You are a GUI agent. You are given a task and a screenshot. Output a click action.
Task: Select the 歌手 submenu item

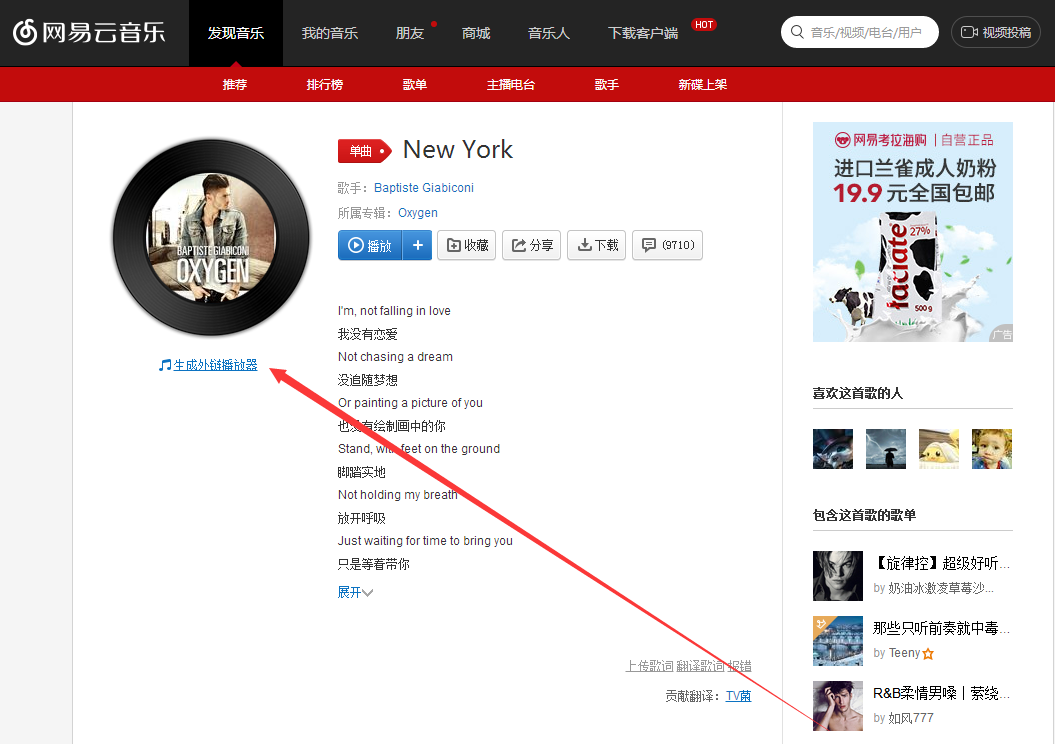606,85
